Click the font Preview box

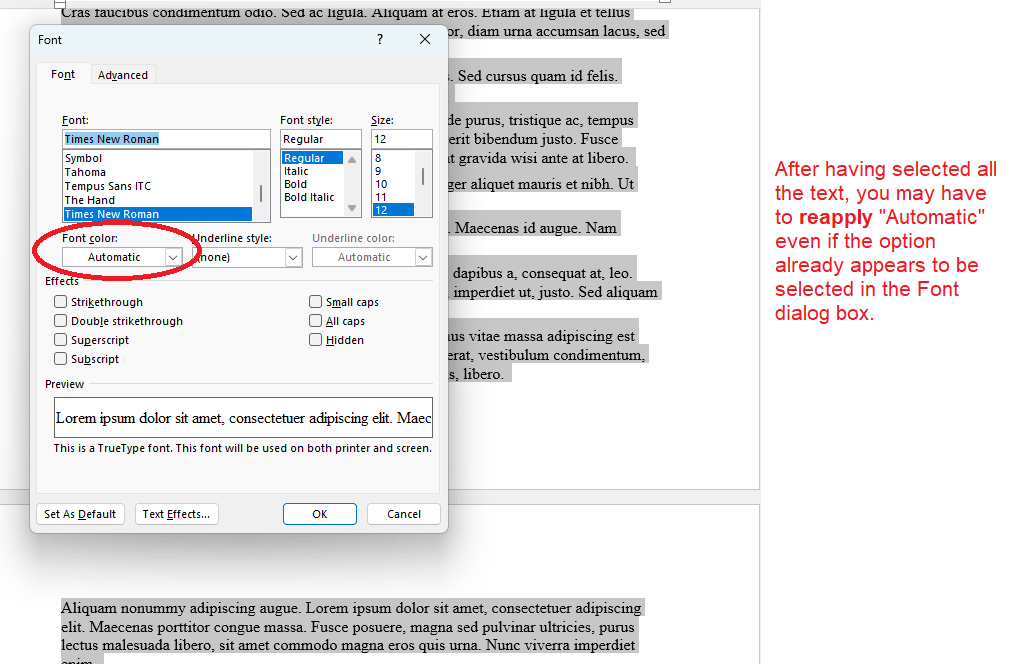tap(243, 418)
